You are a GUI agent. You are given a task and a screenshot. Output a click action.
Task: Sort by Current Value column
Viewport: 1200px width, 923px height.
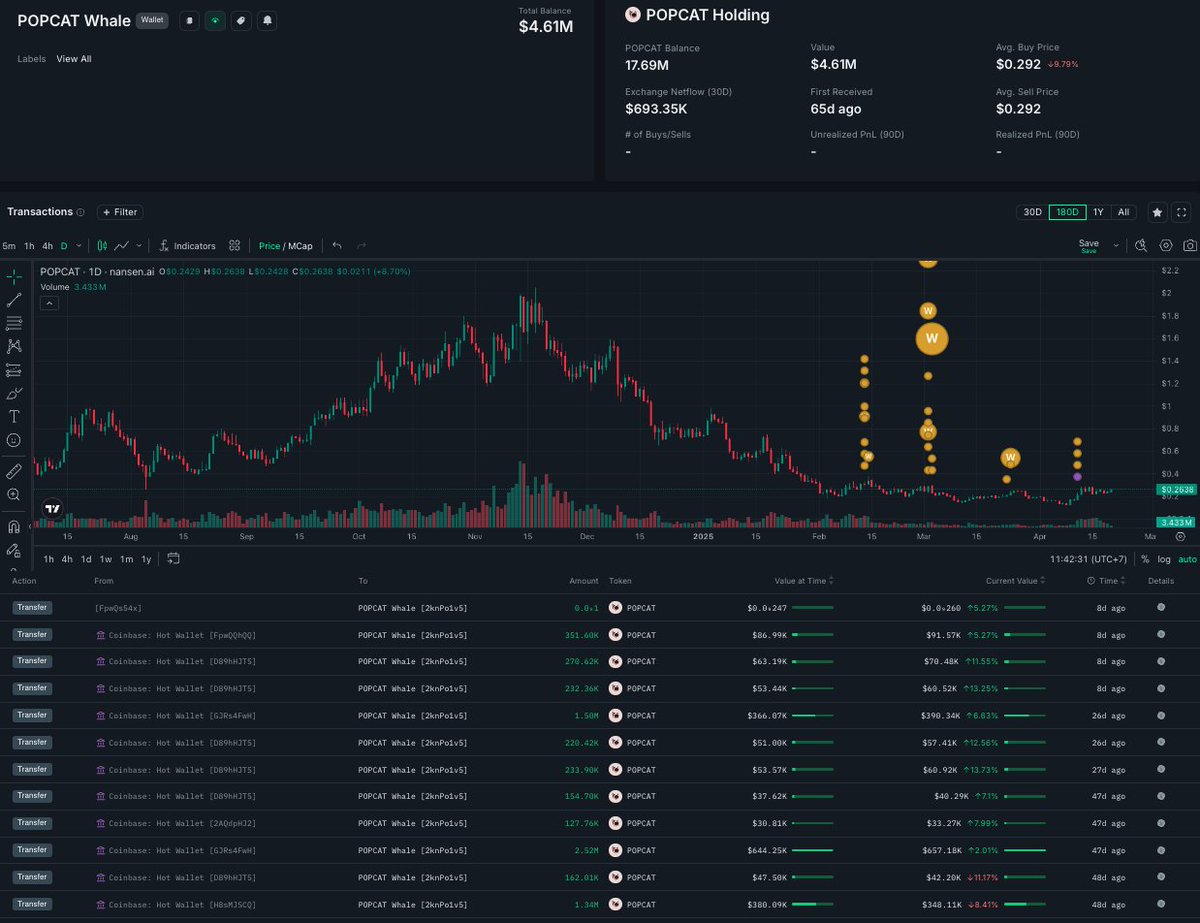point(1016,581)
